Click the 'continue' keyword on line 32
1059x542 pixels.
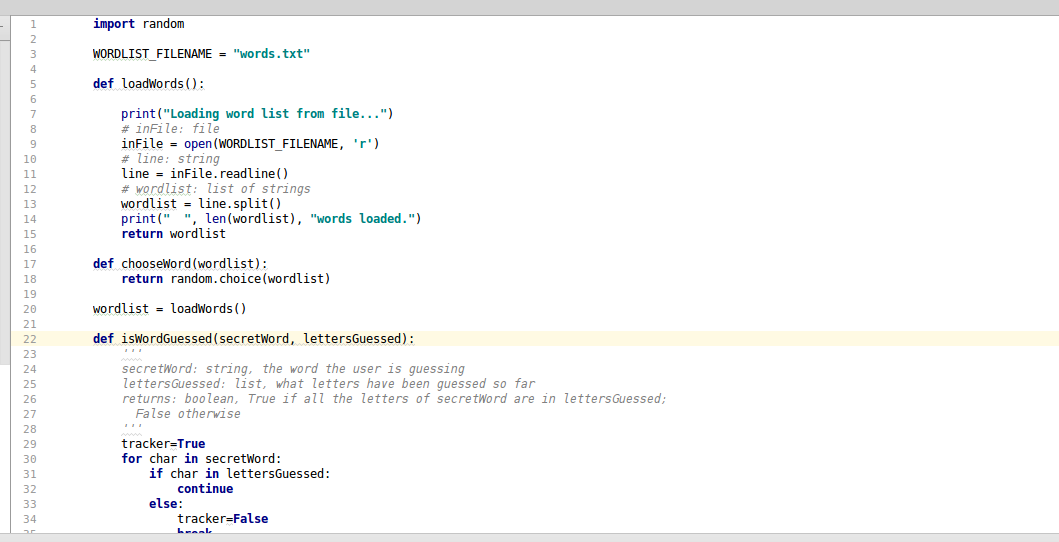(205, 489)
